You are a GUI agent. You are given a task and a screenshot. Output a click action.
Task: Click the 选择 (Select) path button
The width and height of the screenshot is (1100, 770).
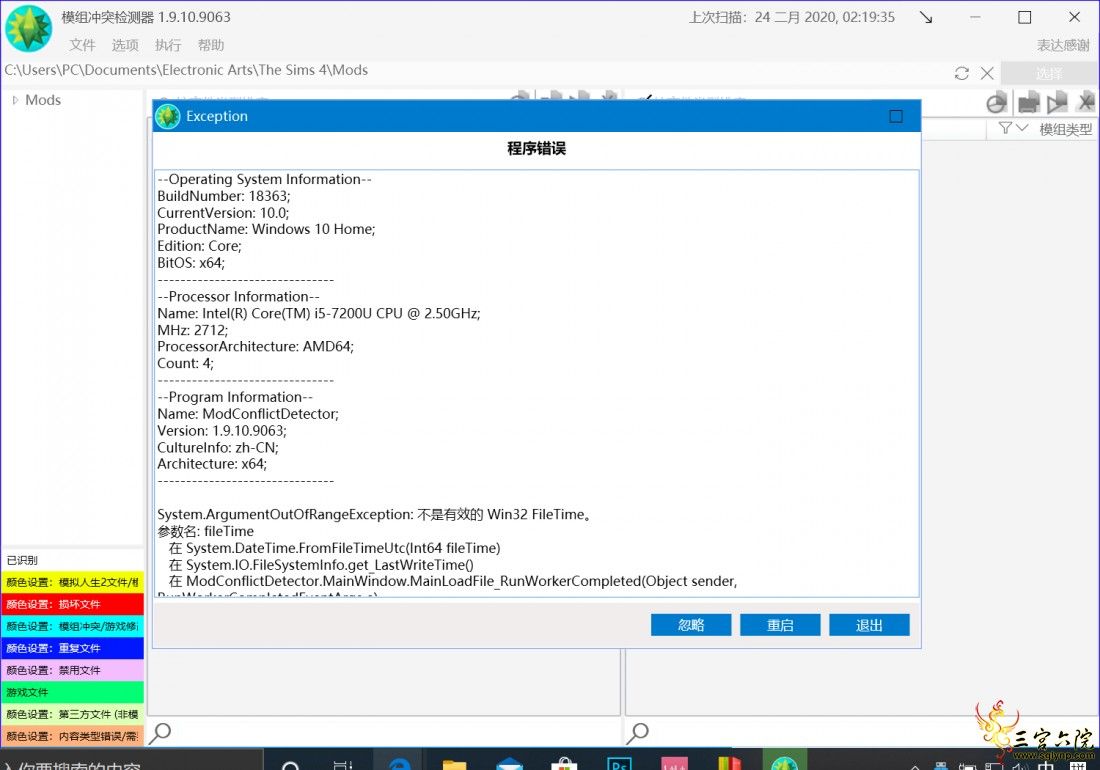pos(1049,74)
